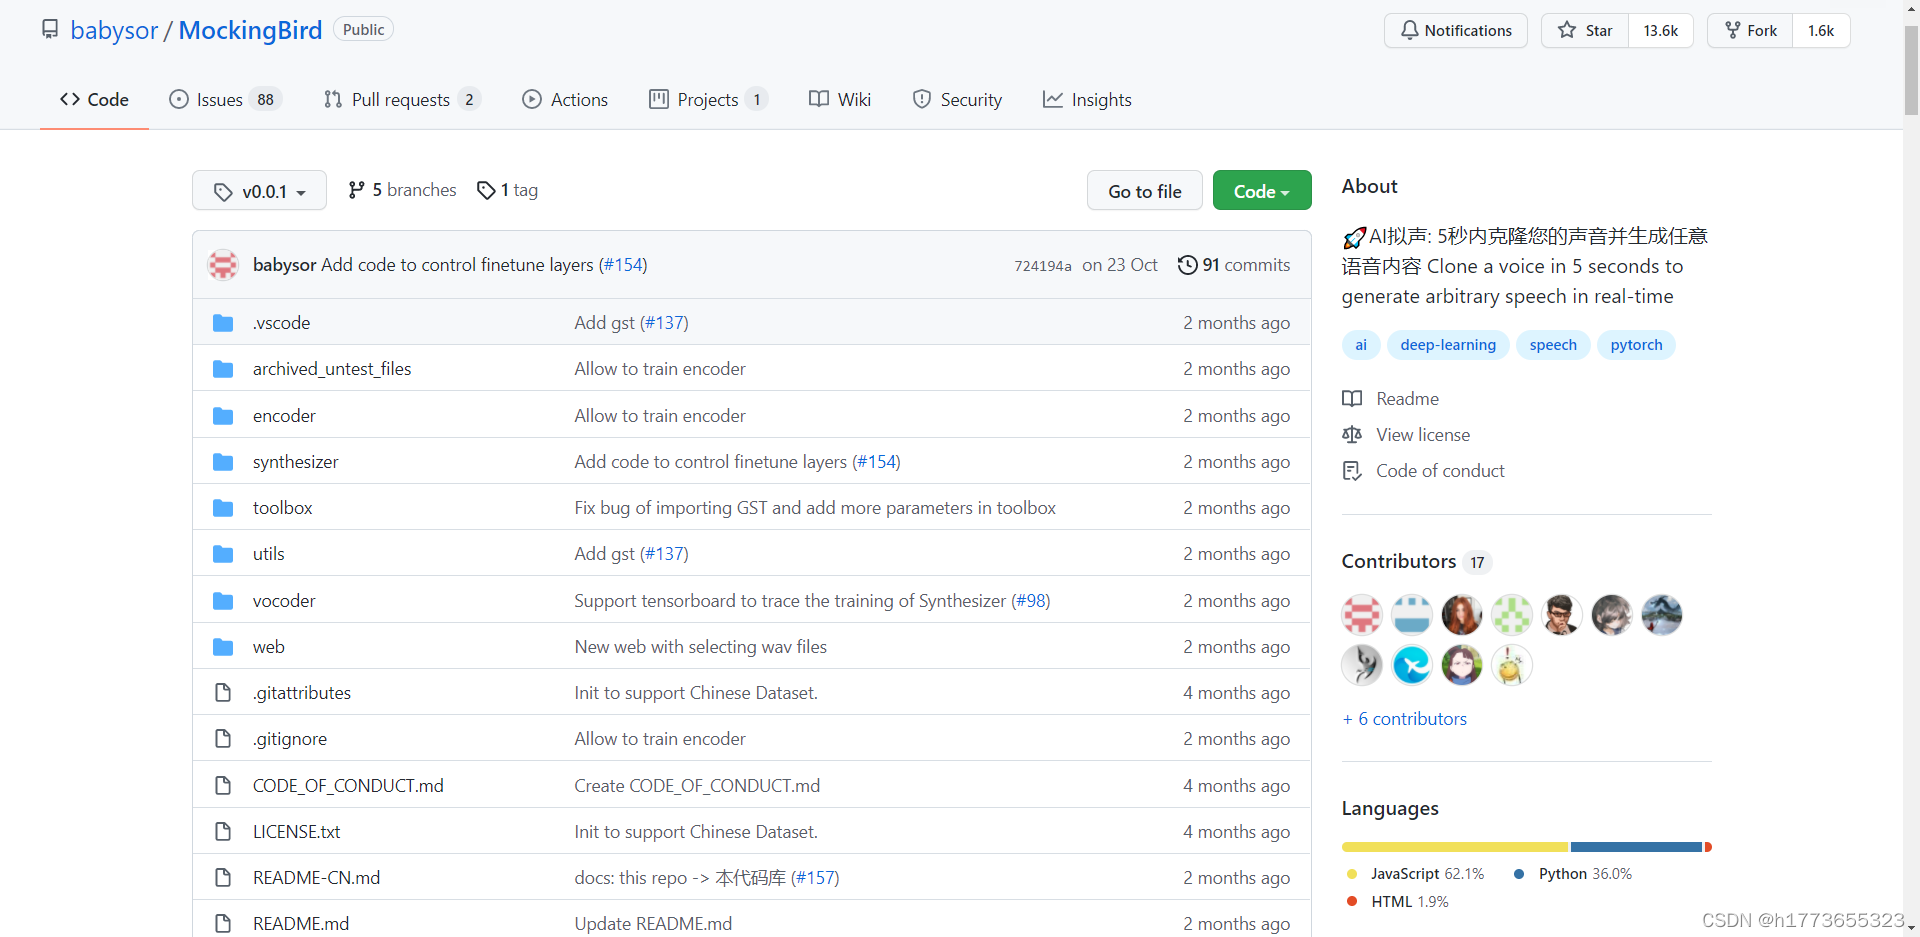Open pull request #154 in the commit header
The height and width of the screenshot is (937, 1920).
(623, 265)
